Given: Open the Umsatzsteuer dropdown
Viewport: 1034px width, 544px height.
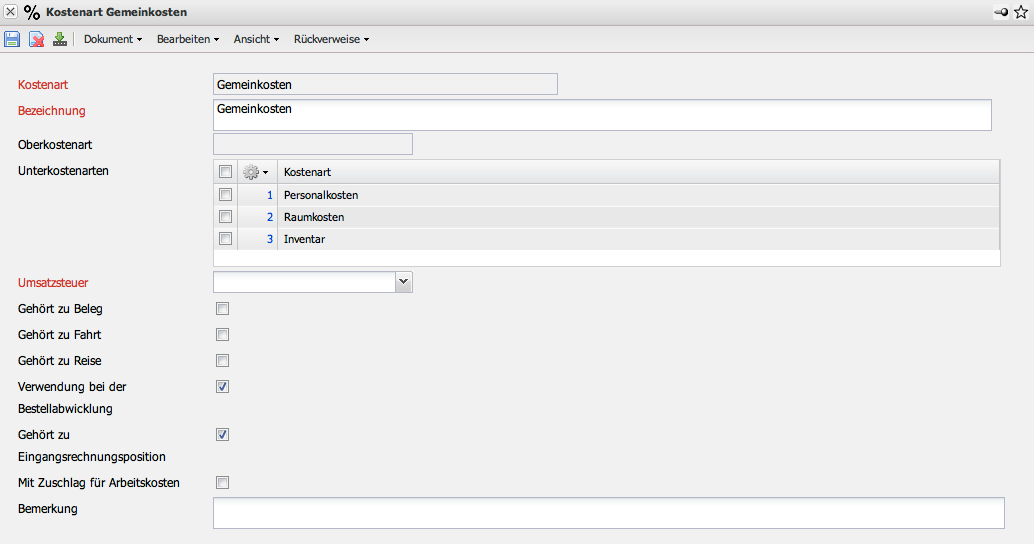Looking at the screenshot, I should click(x=403, y=283).
